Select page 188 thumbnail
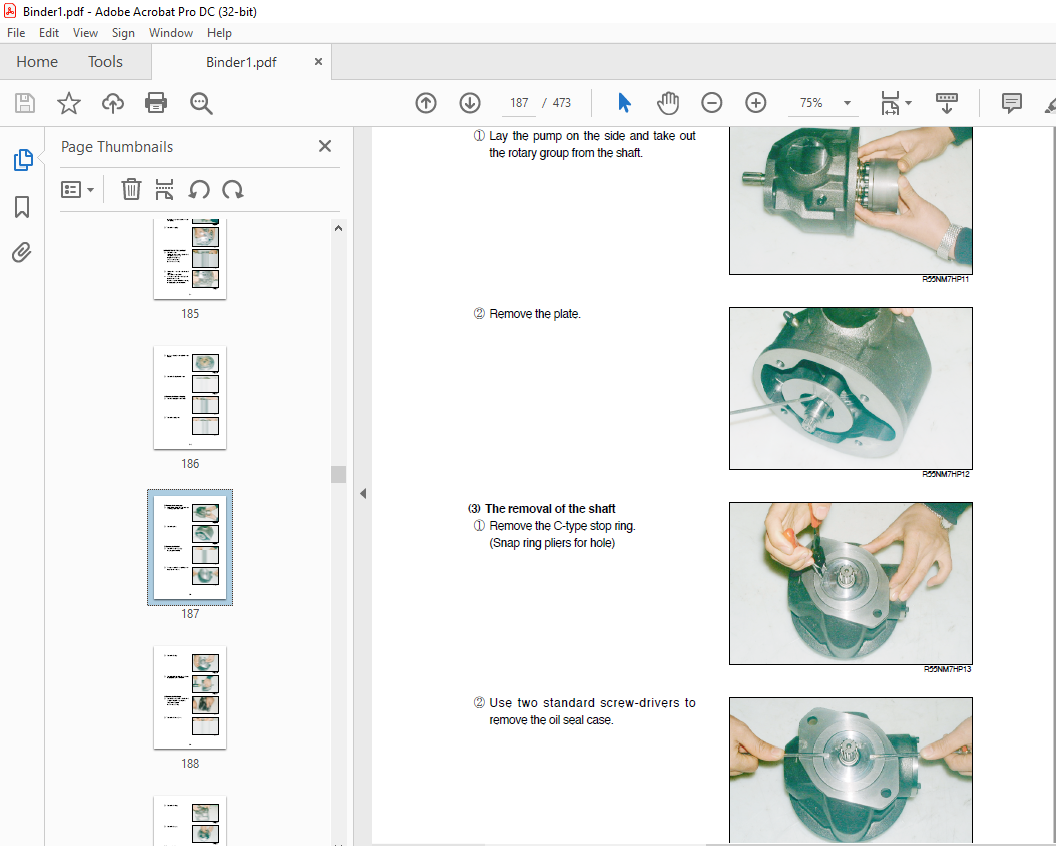Viewport: 1056px width, 846px height. [x=190, y=697]
